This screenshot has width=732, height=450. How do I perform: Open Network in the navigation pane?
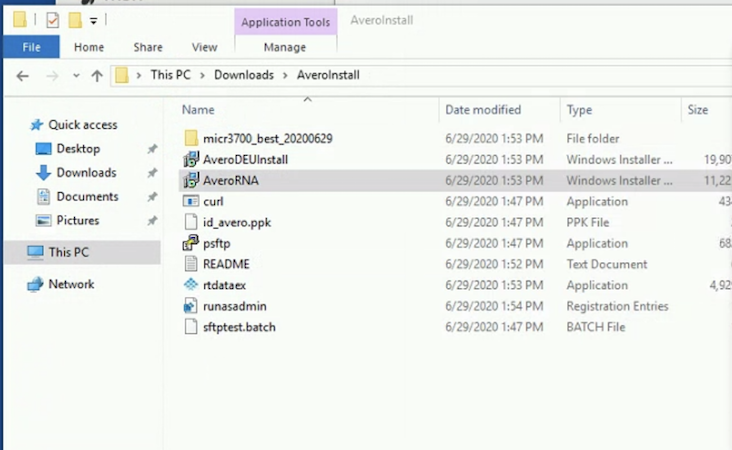coord(71,284)
